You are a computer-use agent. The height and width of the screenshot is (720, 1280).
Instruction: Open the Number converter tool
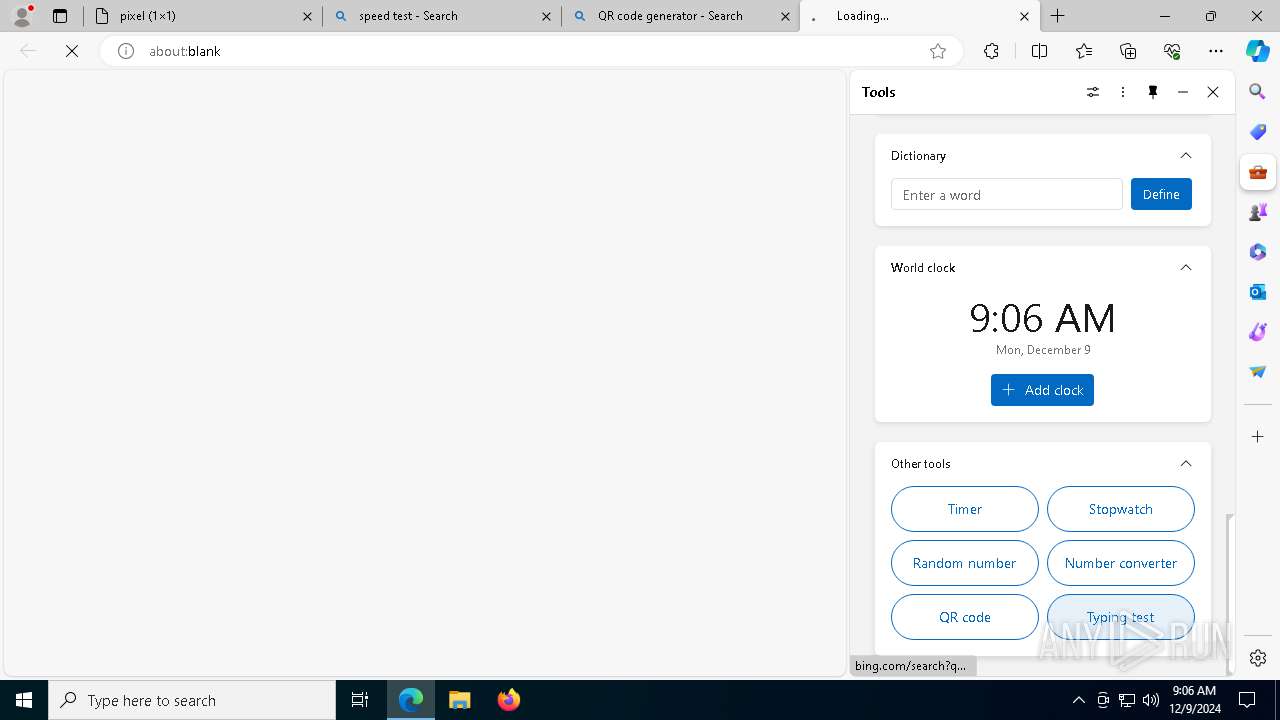click(x=1121, y=563)
